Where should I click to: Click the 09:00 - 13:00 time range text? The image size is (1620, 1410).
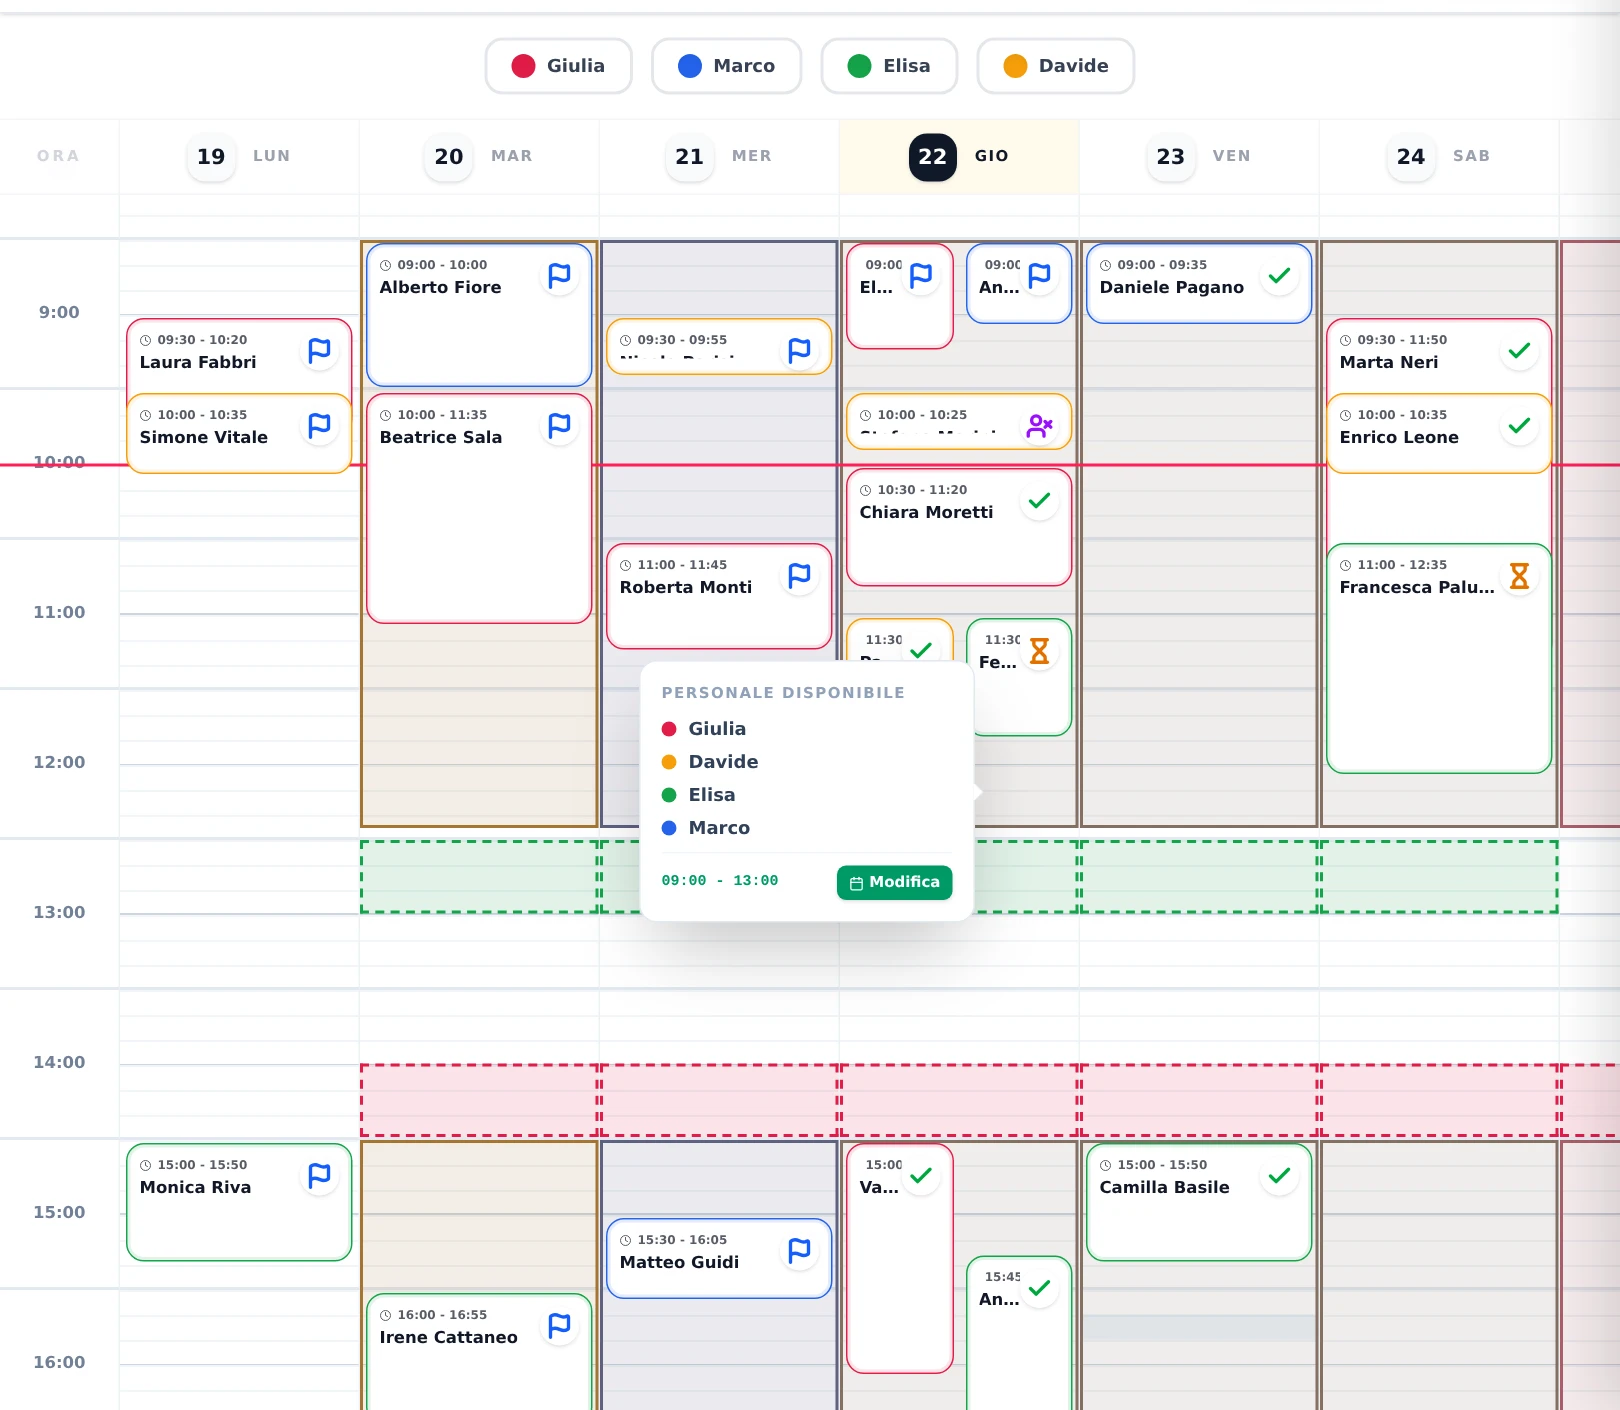[720, 881]
